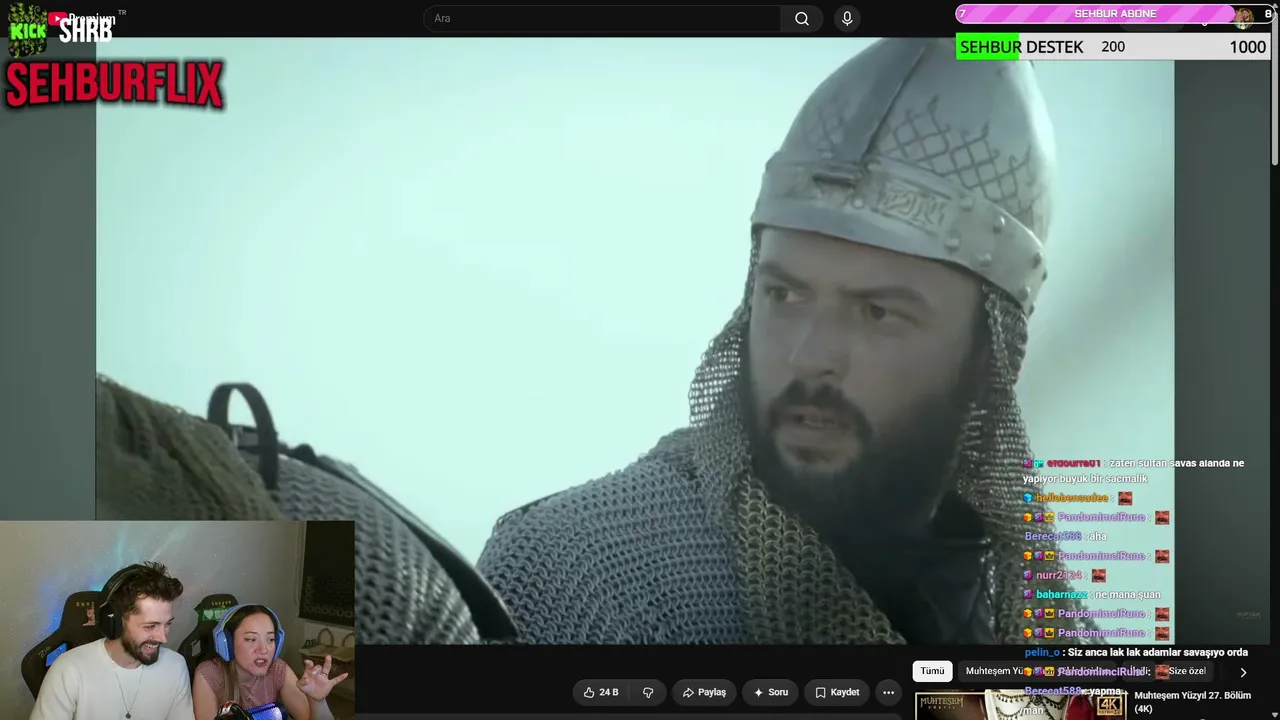Save the video using Kaydet
The width and height of the screenshot is (1280, 720).
(837, 692)
